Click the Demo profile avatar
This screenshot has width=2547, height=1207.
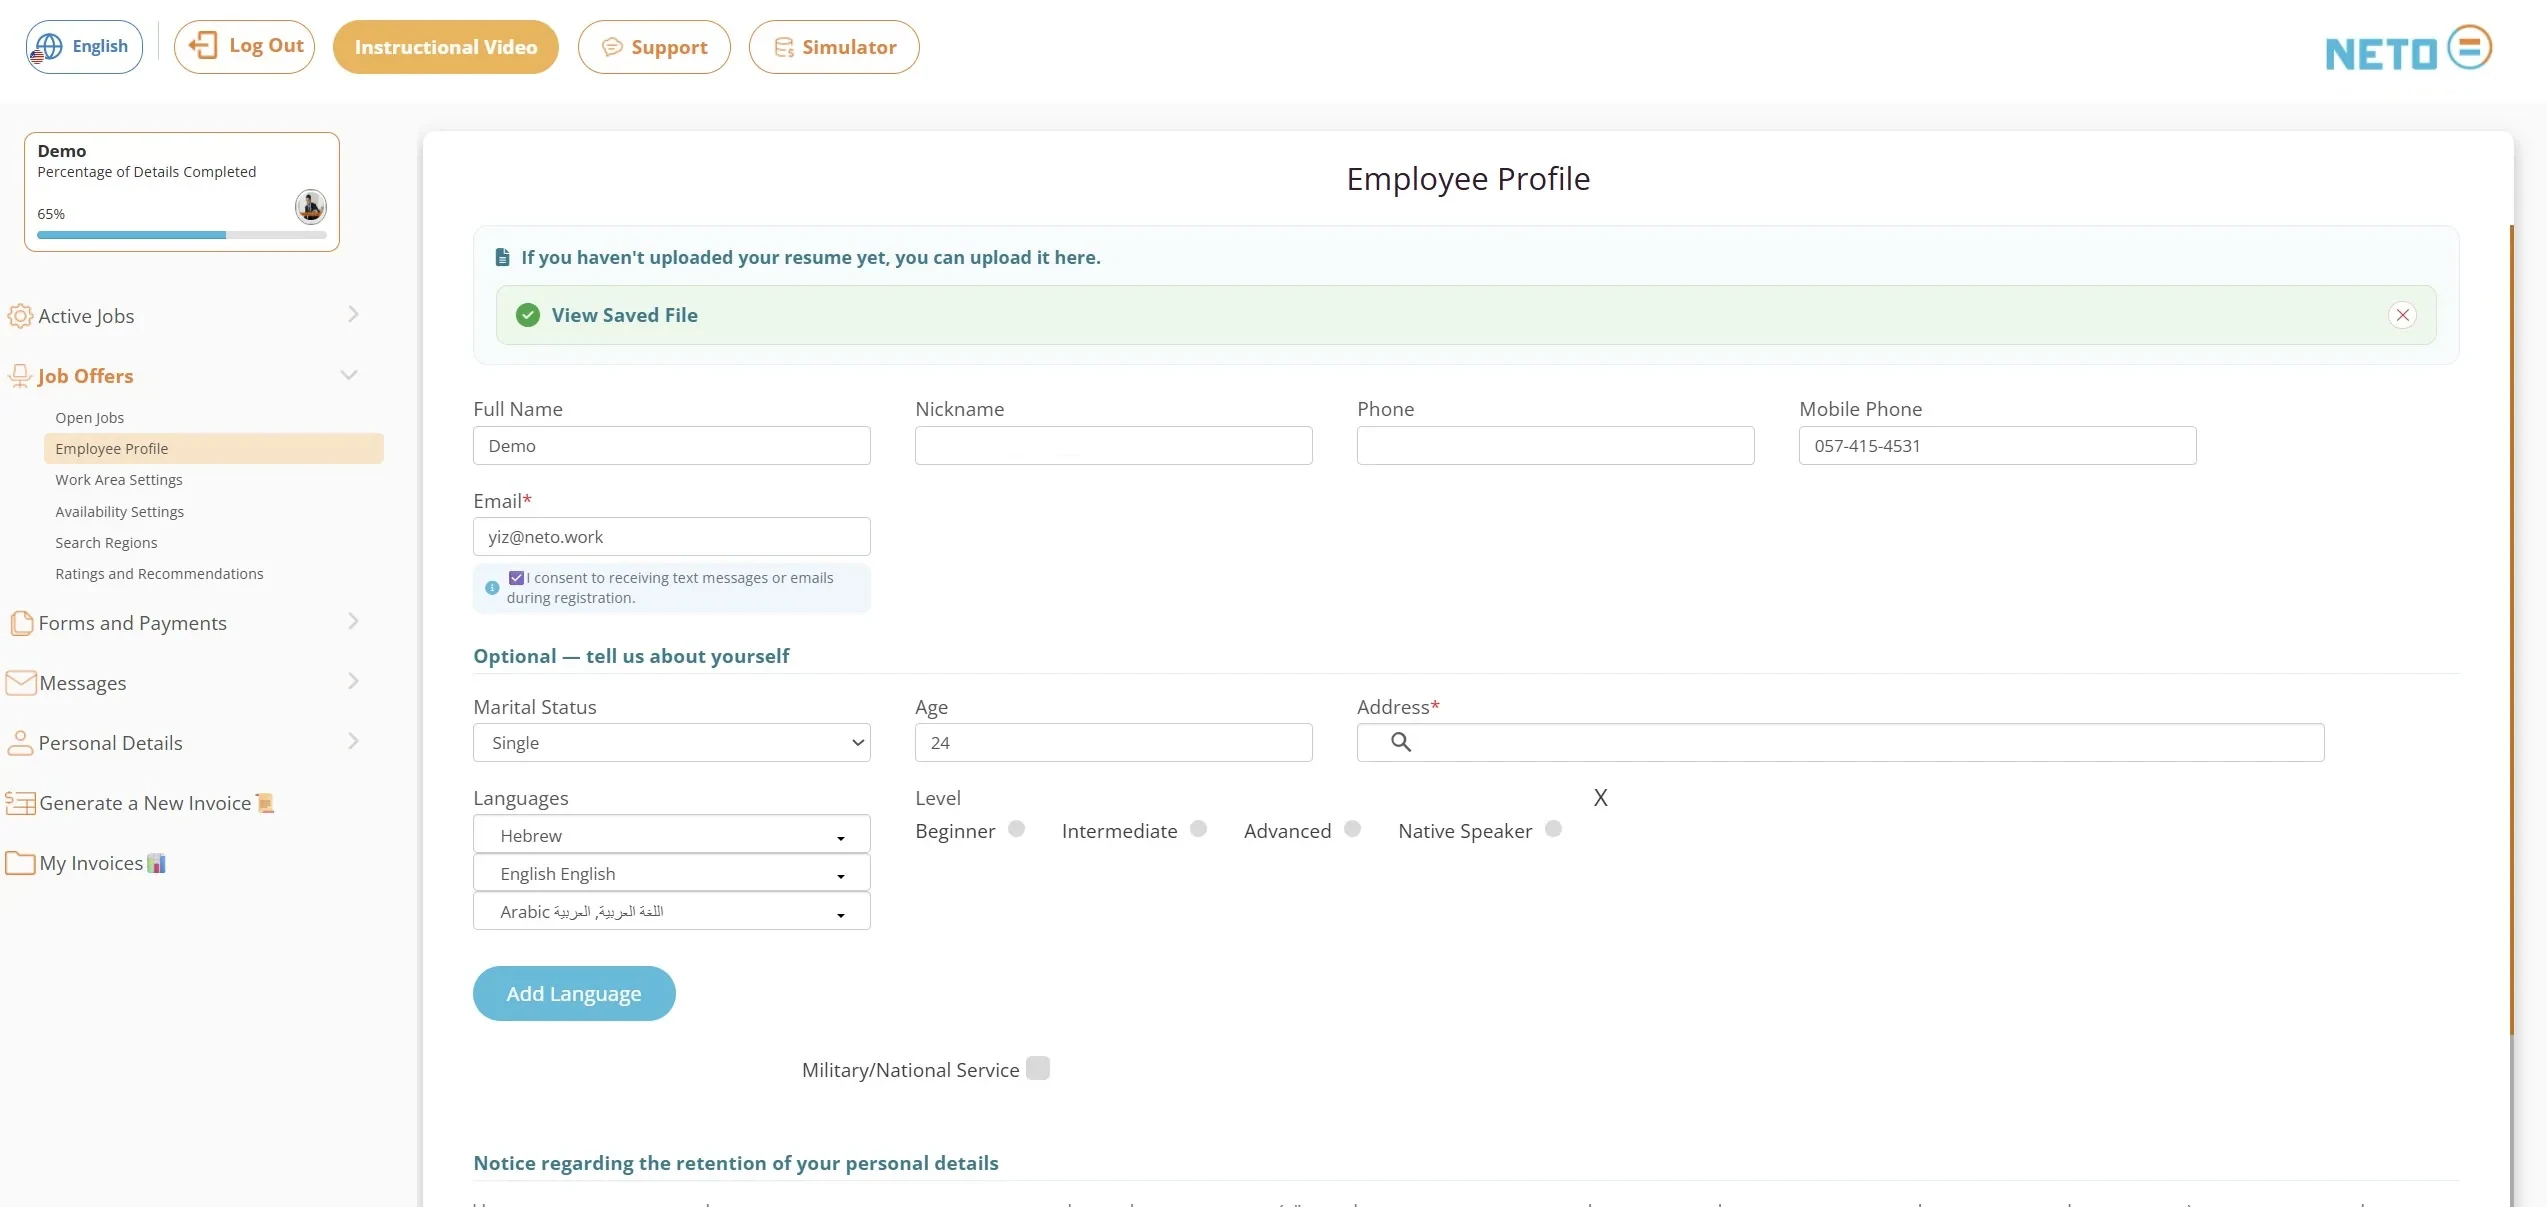click(311, 206)
